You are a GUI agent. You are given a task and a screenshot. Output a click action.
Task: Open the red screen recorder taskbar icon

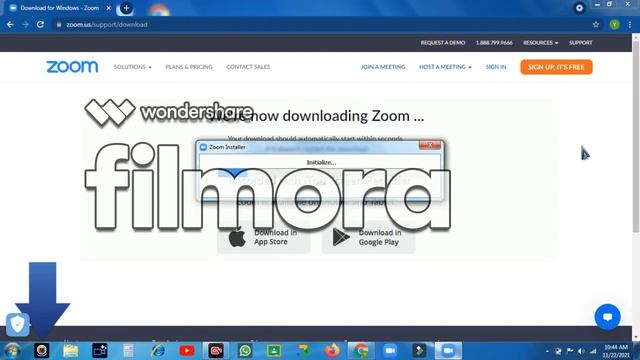[x=216, y=351]
